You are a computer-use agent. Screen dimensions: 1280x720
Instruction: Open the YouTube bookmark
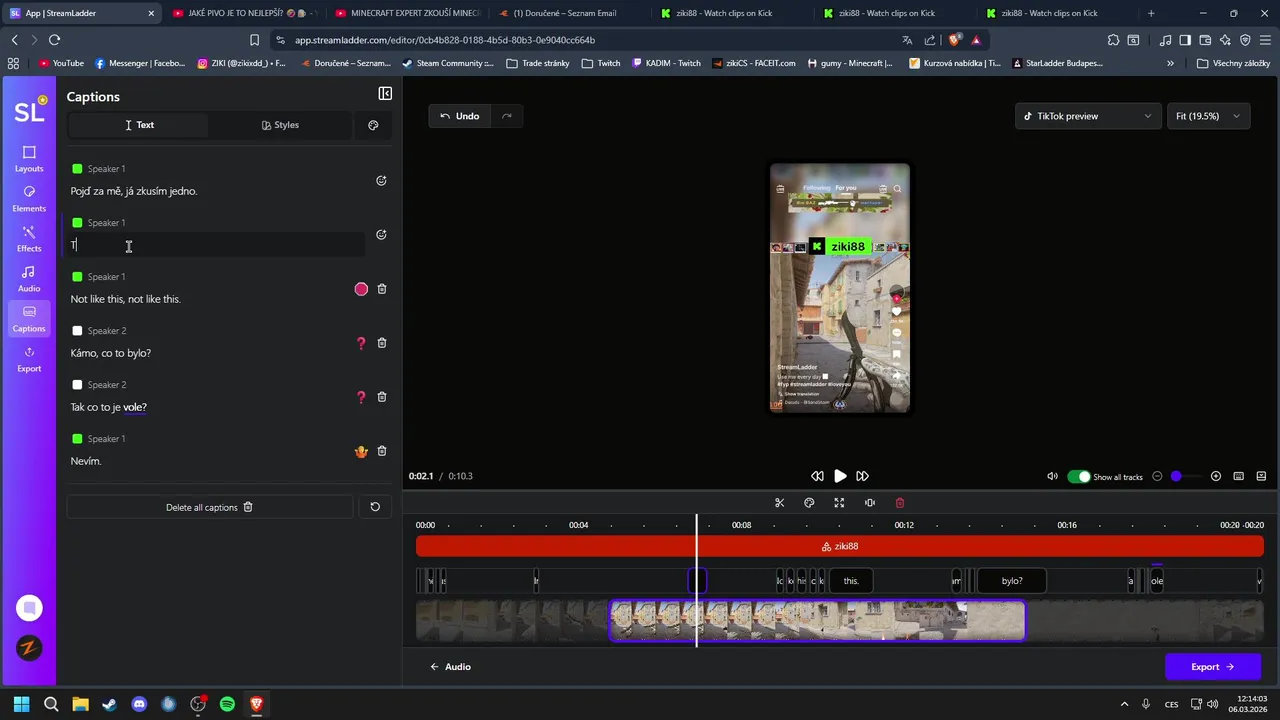click(61, 63)
